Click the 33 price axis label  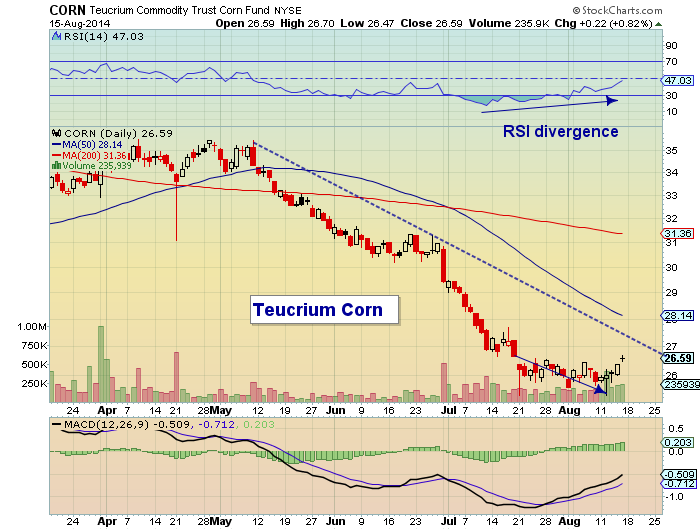click(x=671, y=196)
